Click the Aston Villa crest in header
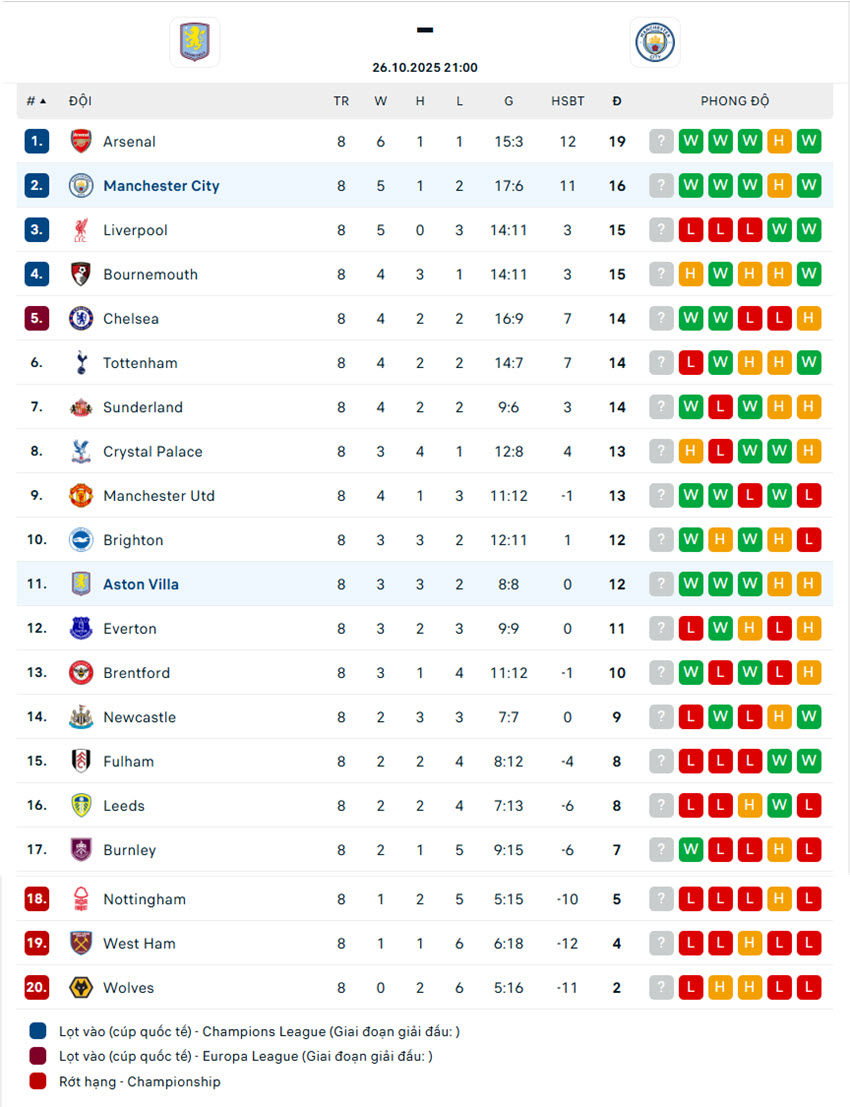Screen dimensions: 850x1107 point(194,42)
